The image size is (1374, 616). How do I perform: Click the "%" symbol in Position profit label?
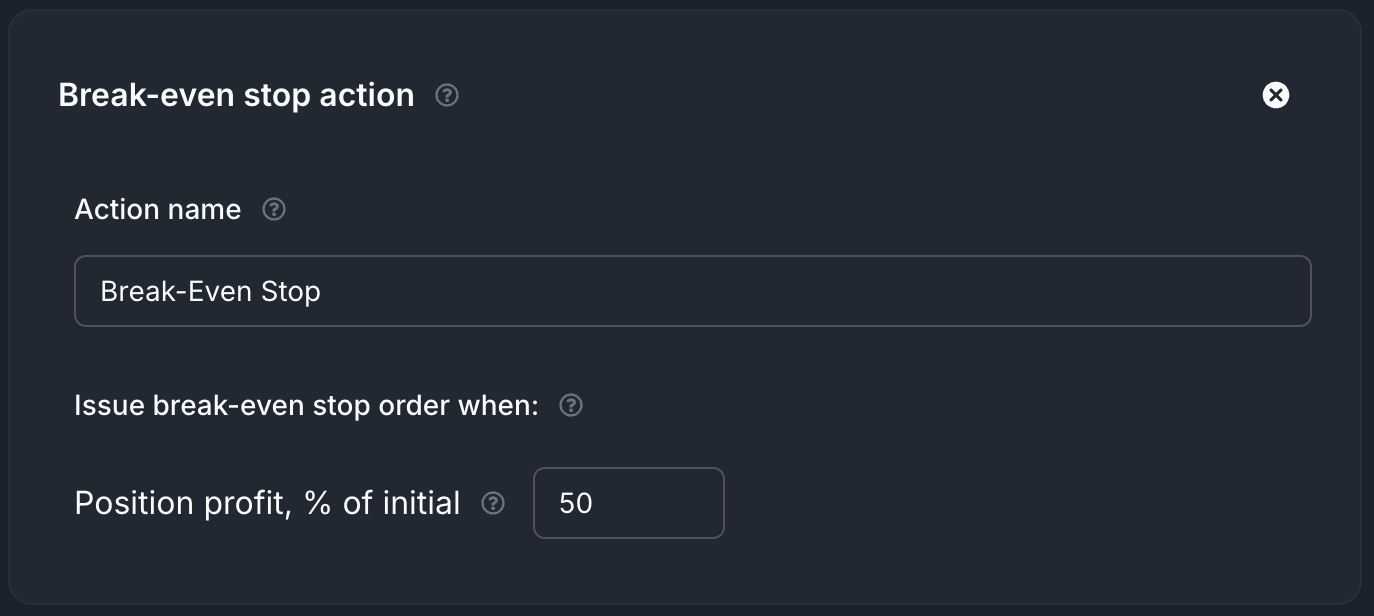coord(318,503)
